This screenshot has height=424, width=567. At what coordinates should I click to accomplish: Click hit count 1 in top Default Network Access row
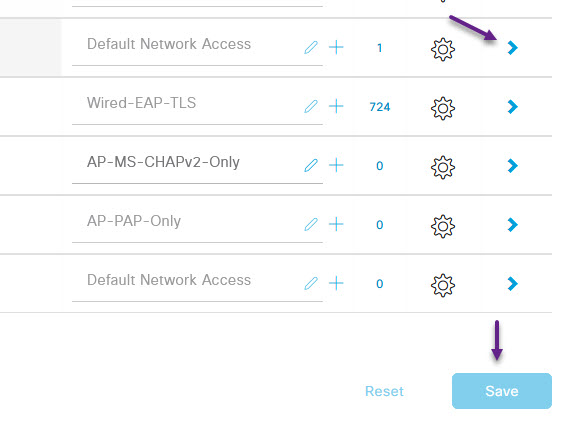(379, 48)
